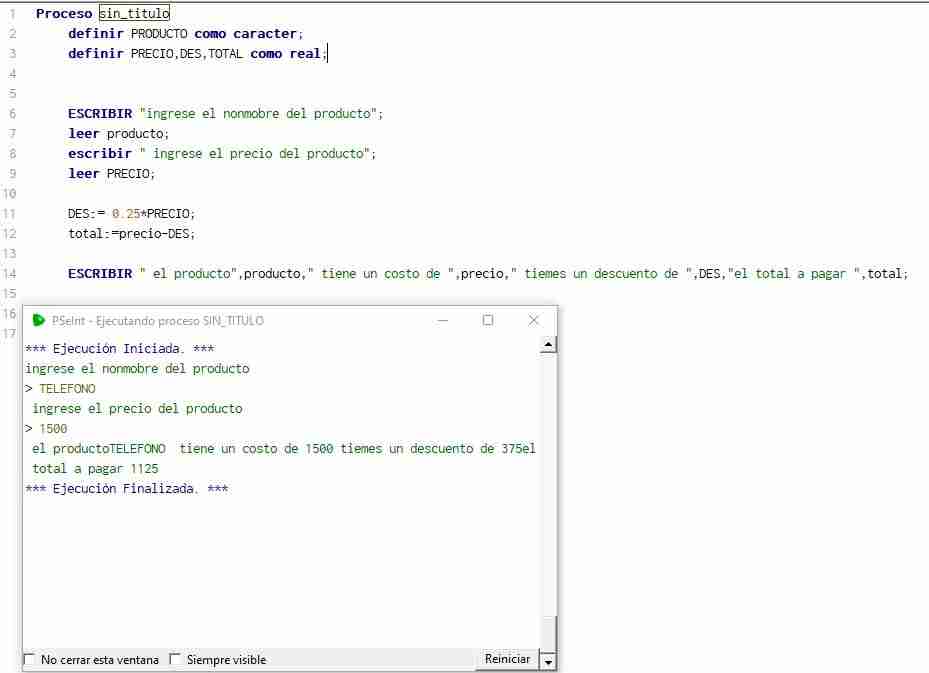Click the scroll down arrow in execution window
This screenshot has width=929, height=673.
(548, 662)
